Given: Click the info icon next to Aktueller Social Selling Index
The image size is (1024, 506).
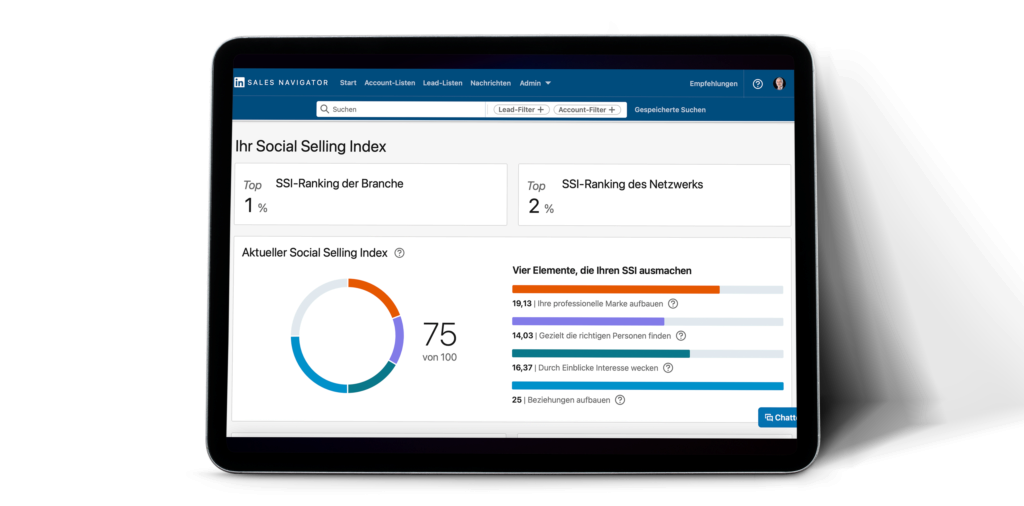Looking at the screenshot, I should coord(400,253).
